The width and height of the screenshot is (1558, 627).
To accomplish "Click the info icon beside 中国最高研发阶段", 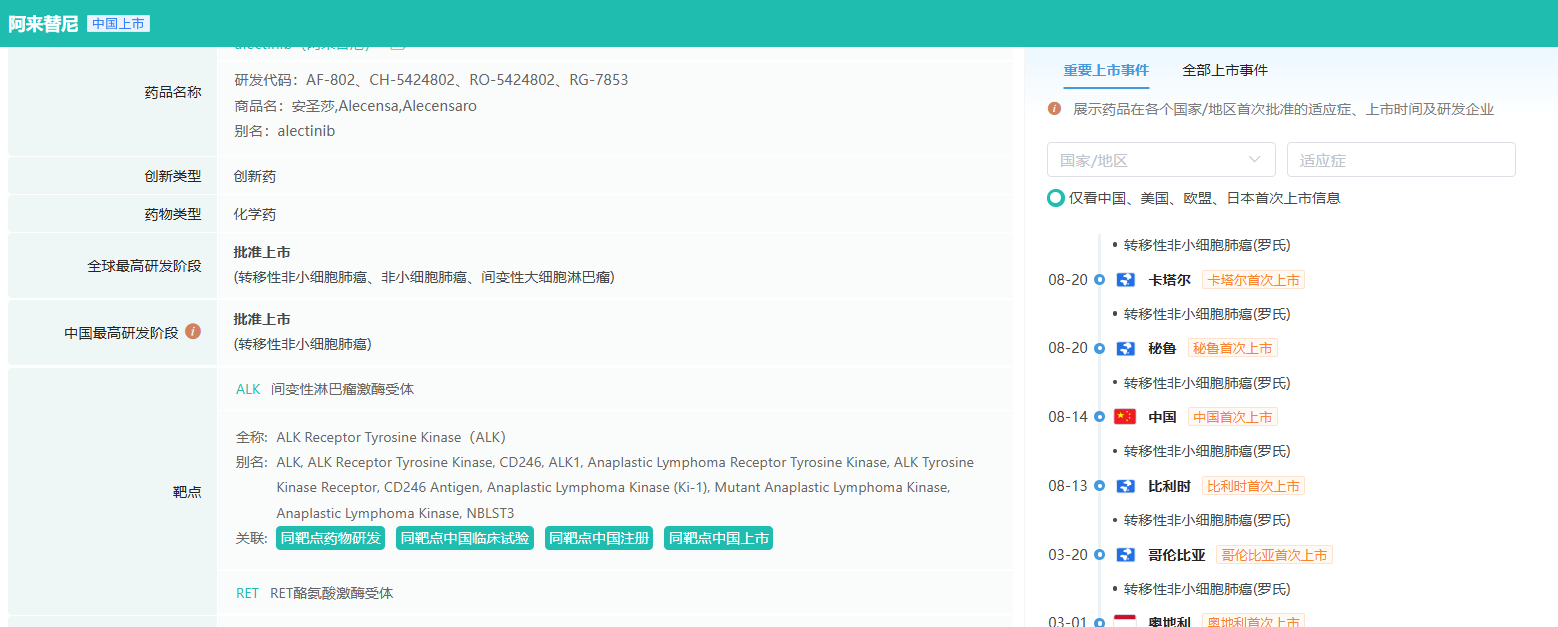I will coord(193,331).
